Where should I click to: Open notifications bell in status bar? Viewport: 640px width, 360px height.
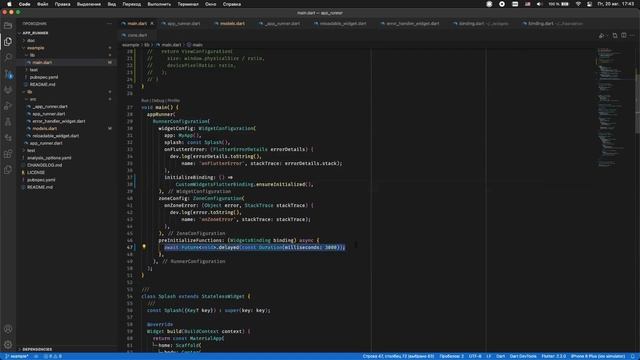pos(633,356)
